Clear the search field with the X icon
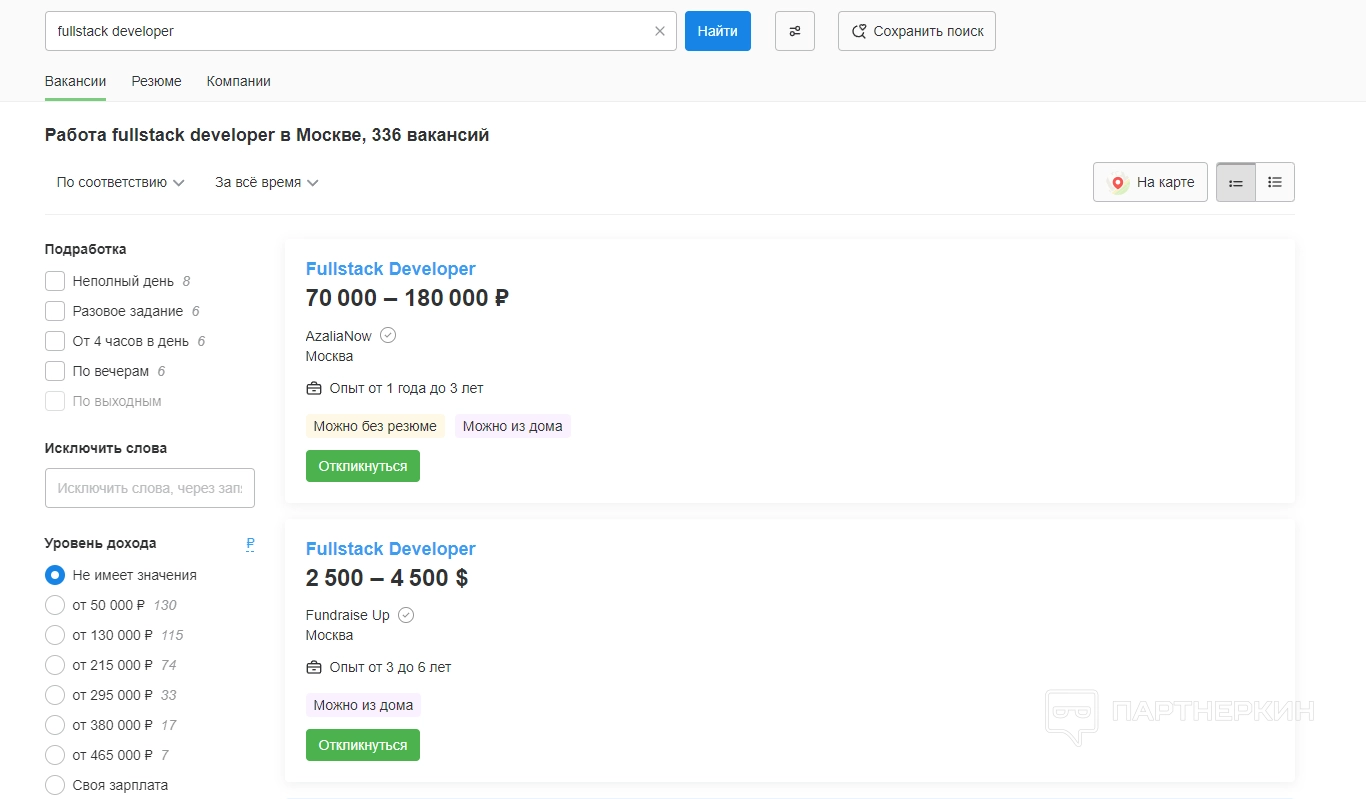This screenshot has height=799, width=1366. pyautogui.click(x=659, y=31)
